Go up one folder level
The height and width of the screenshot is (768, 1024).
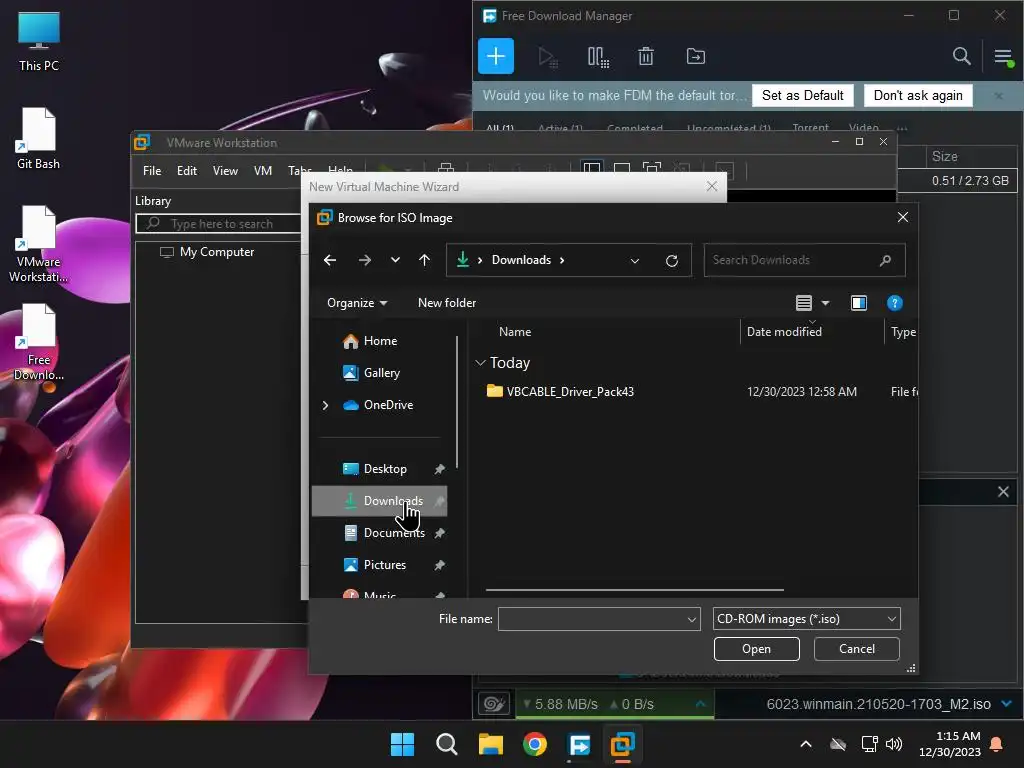coord(424,260)
